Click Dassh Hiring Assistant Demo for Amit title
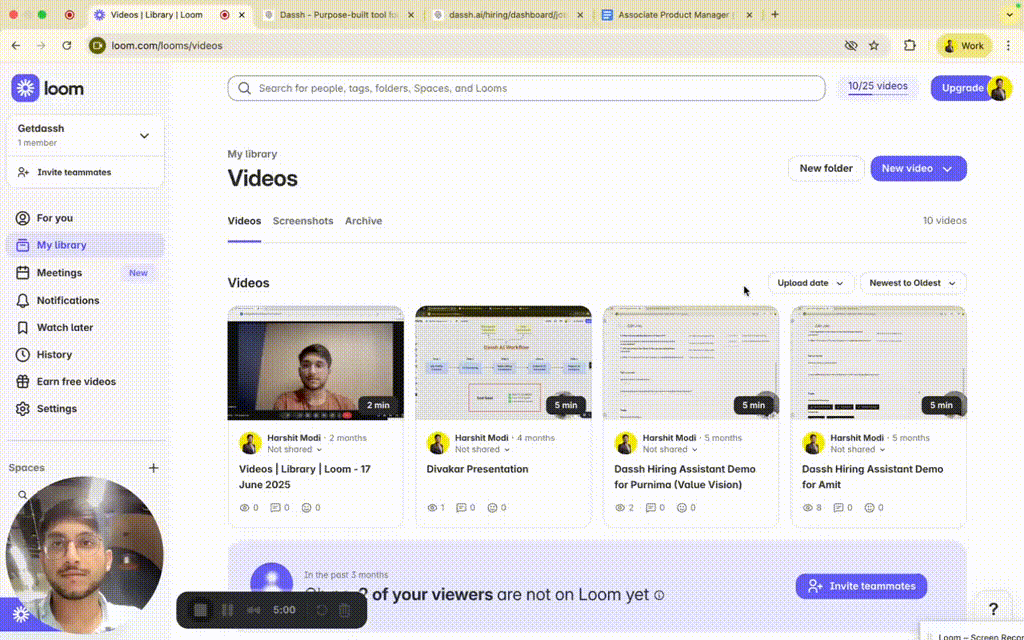 tap(872, 477)
